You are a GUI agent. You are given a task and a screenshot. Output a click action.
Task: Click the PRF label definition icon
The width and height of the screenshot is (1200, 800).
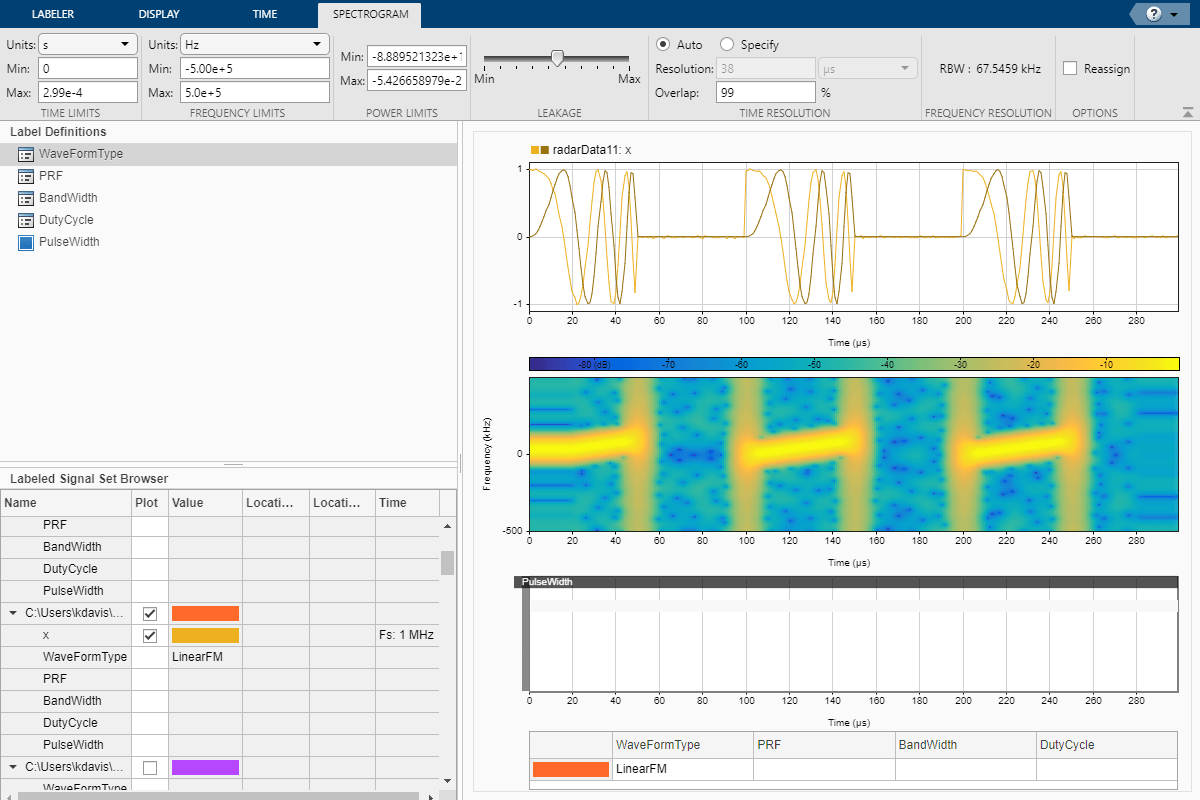pos(26,176)
